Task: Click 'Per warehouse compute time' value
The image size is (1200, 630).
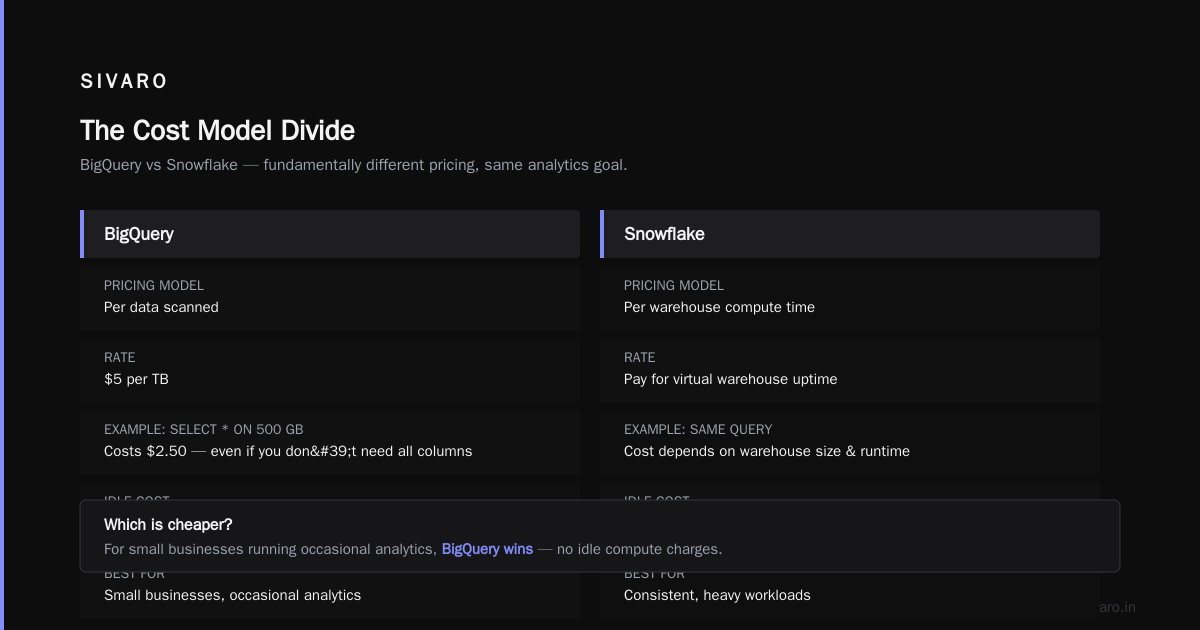Action: point(719,307)
